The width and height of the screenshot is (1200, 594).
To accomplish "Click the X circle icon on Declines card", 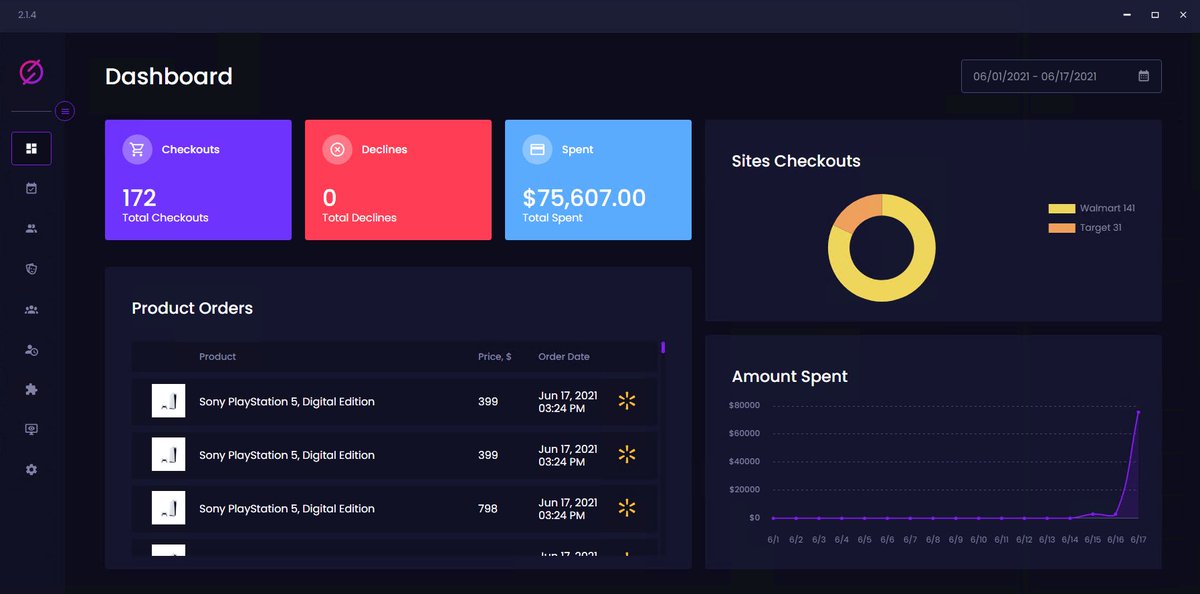I will [x=337, y=149].
